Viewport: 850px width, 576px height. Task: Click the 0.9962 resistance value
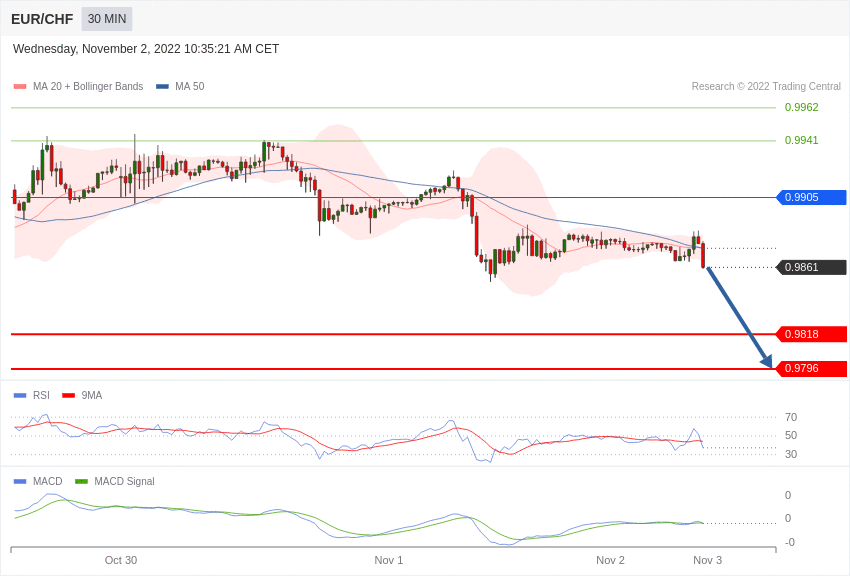coord(801,107)
